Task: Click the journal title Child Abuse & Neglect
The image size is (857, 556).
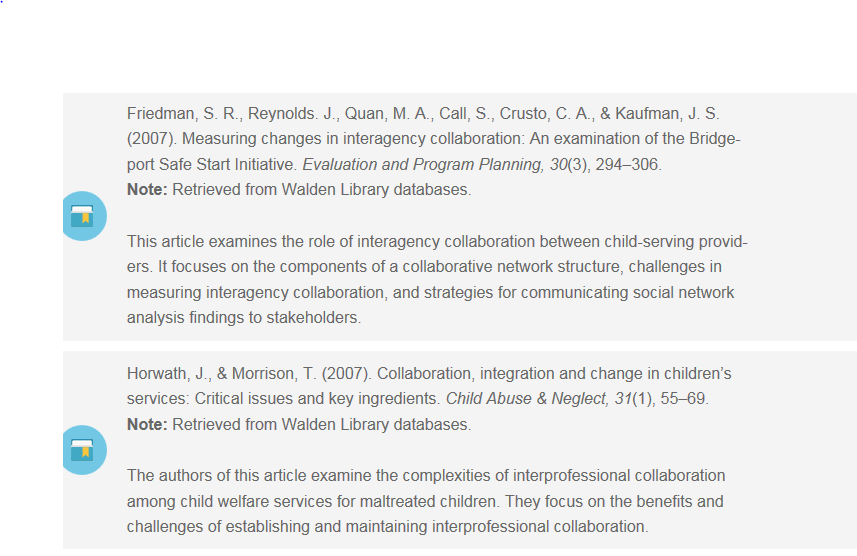Action: pyautogui.click(x=527, y=399)
